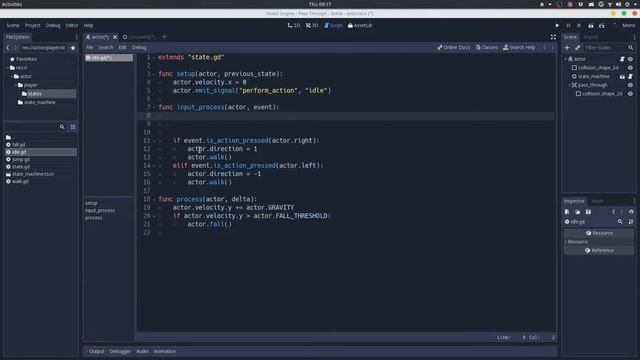The width and height of the screenshot is (640, 360).
Task: Jump to setup in method list
Action: [91, 203]
